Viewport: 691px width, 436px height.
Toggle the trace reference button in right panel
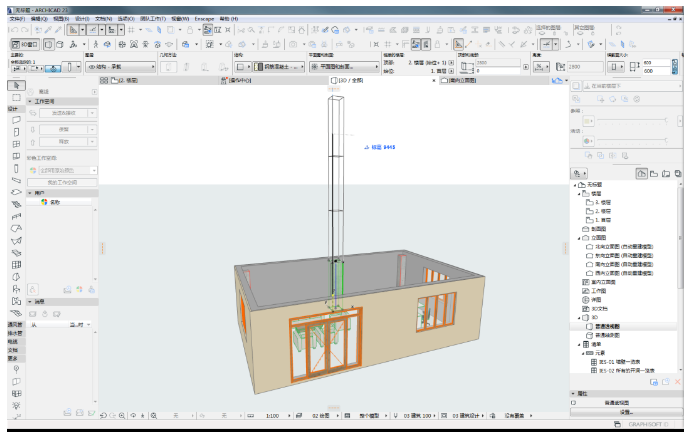coord(575,87)
